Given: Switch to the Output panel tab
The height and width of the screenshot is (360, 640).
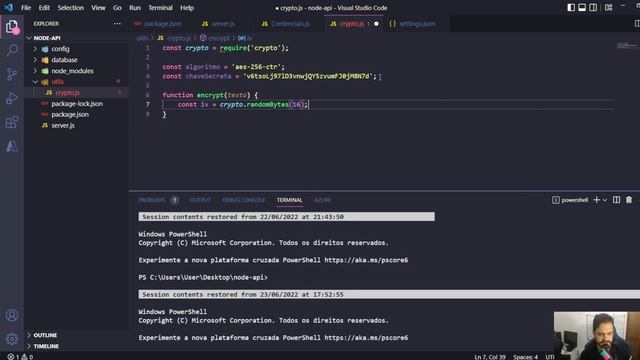Looking at the screenshot, I should click(x=200, y=200).
